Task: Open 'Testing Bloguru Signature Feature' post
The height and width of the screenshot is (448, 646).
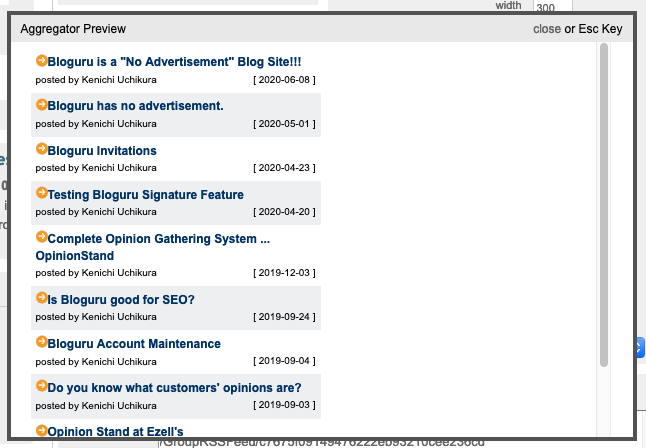Action: [x=146, y=195]
